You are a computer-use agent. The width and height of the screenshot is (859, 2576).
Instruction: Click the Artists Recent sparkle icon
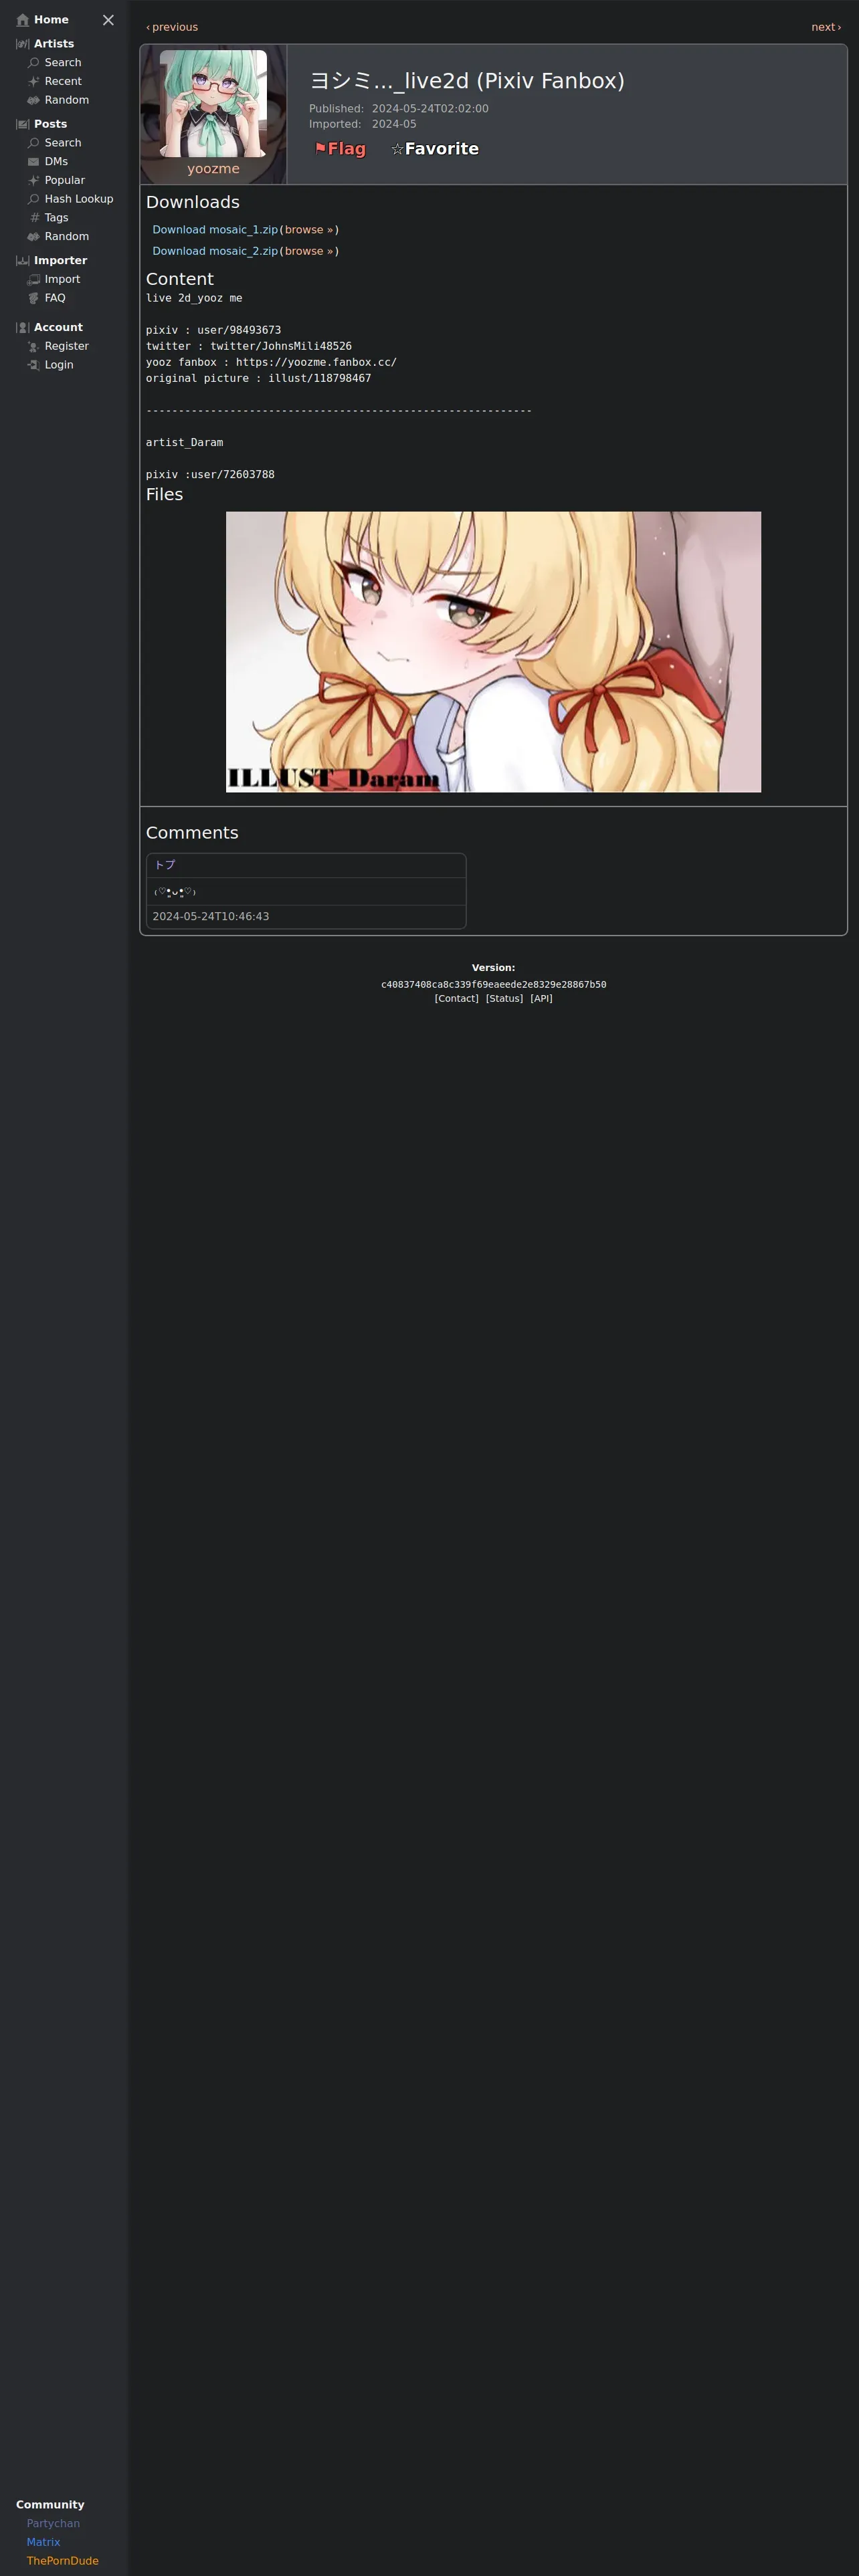tap(33, 82)
